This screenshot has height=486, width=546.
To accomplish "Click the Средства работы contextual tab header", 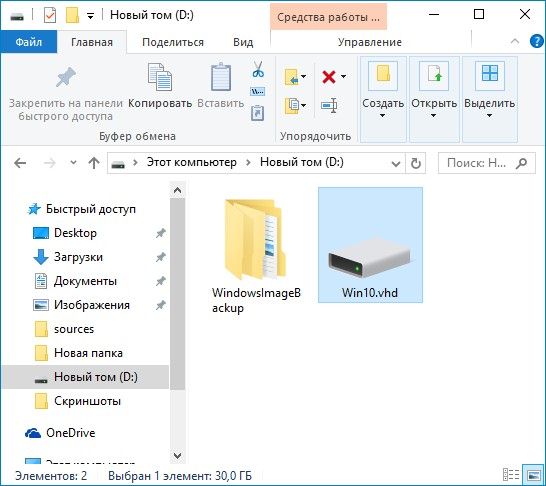I will tap(328, 17).
